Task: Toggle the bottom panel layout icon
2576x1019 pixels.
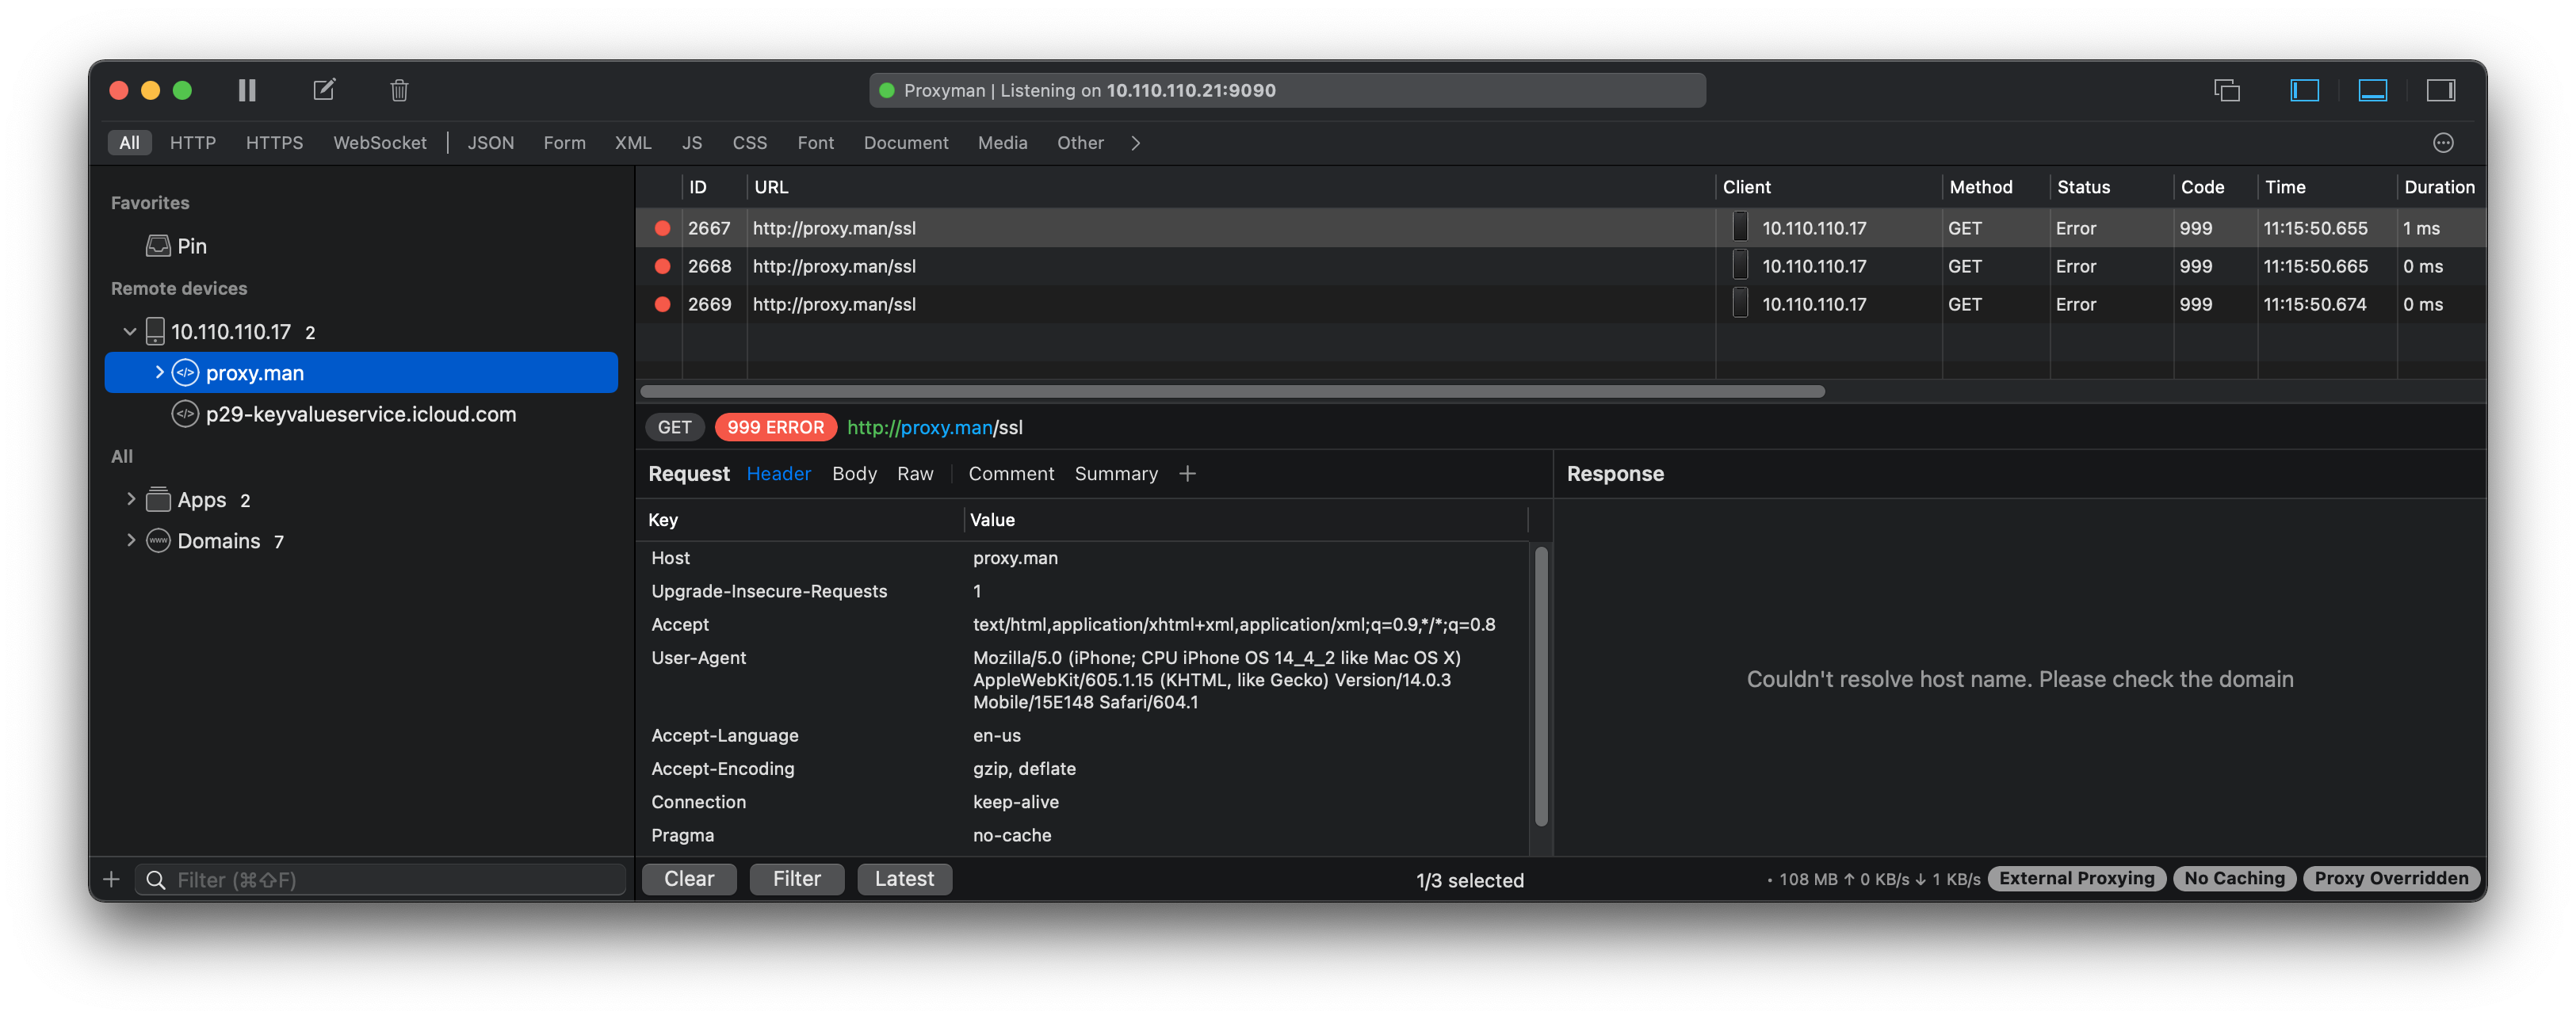Action: click(x=2372, y=90)
